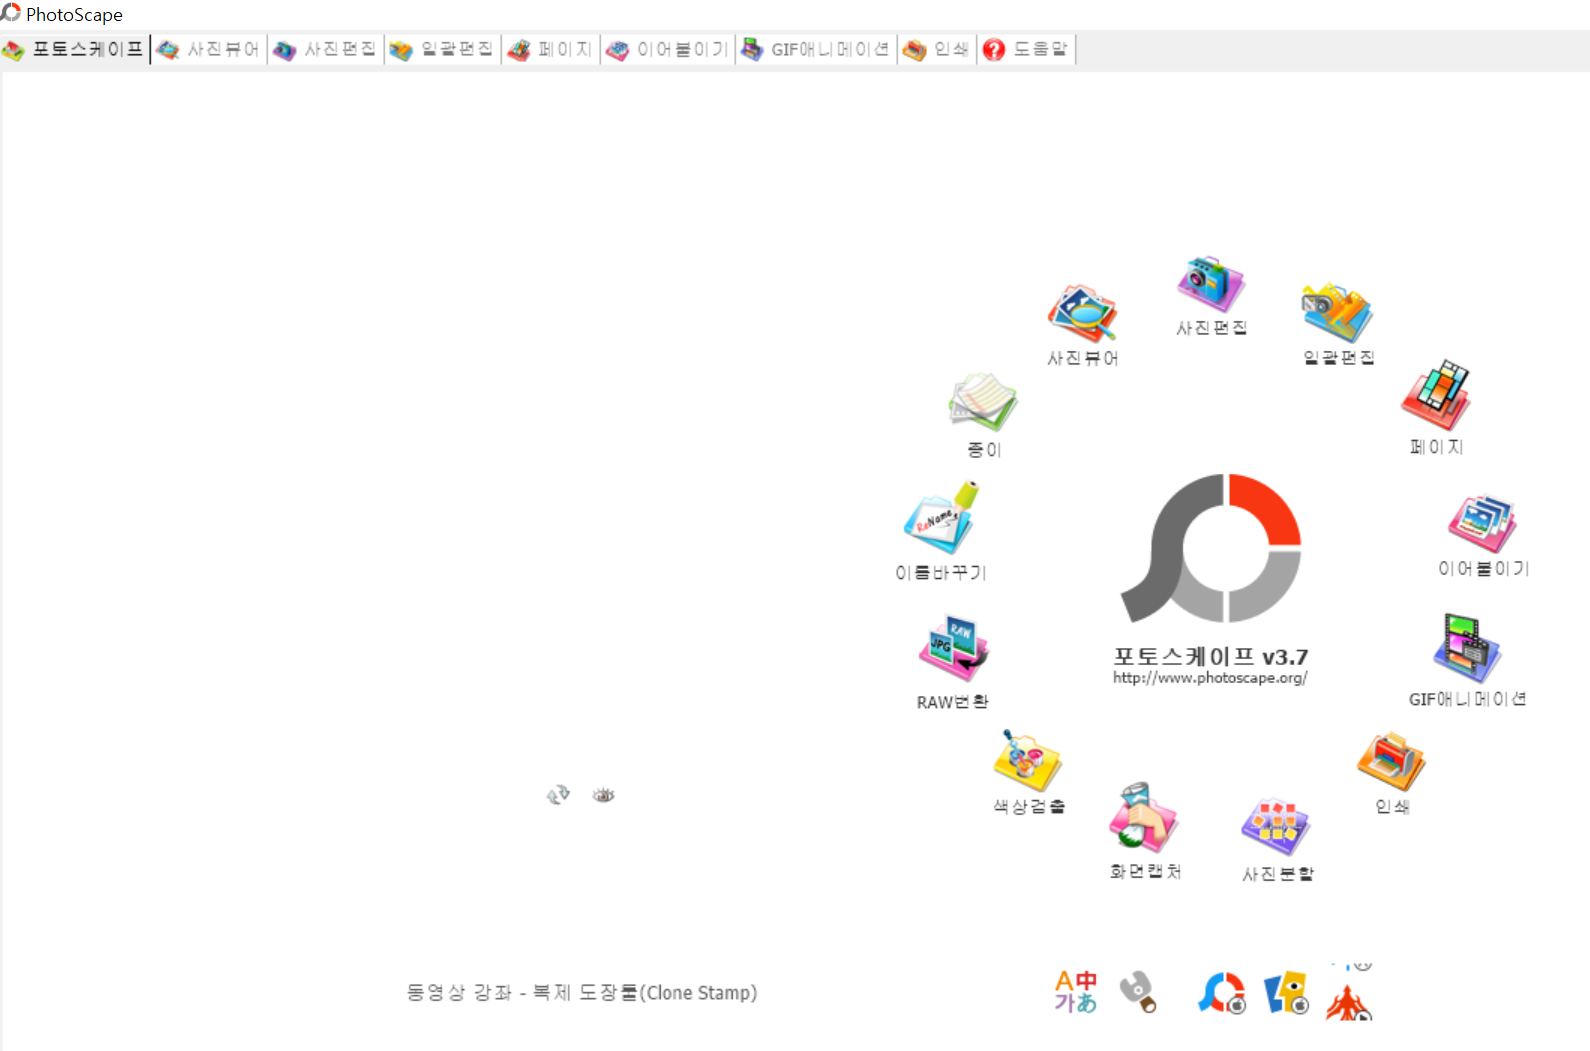Switch to the 일괄편집 tab
The image size is (1590, 1051).
click(442, 49)
